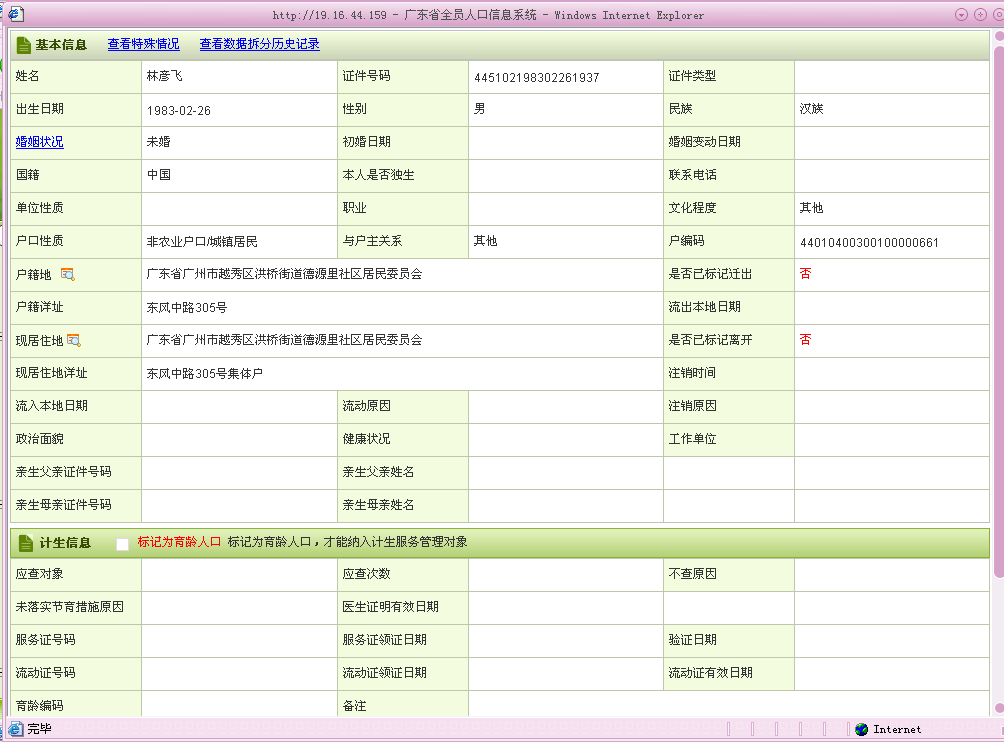Select the ID number 445102198302261937
This screenshot has width=1004, height=742.
(x=535, y=77)
